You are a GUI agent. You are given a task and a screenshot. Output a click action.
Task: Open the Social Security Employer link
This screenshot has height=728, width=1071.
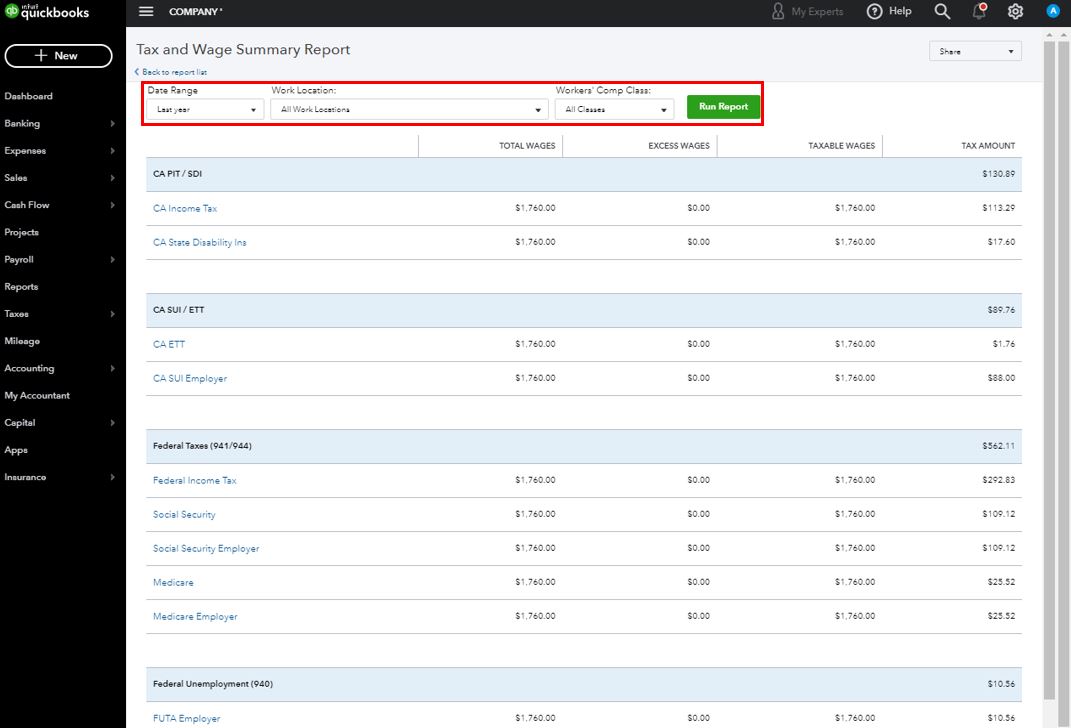tap(206, 548)
